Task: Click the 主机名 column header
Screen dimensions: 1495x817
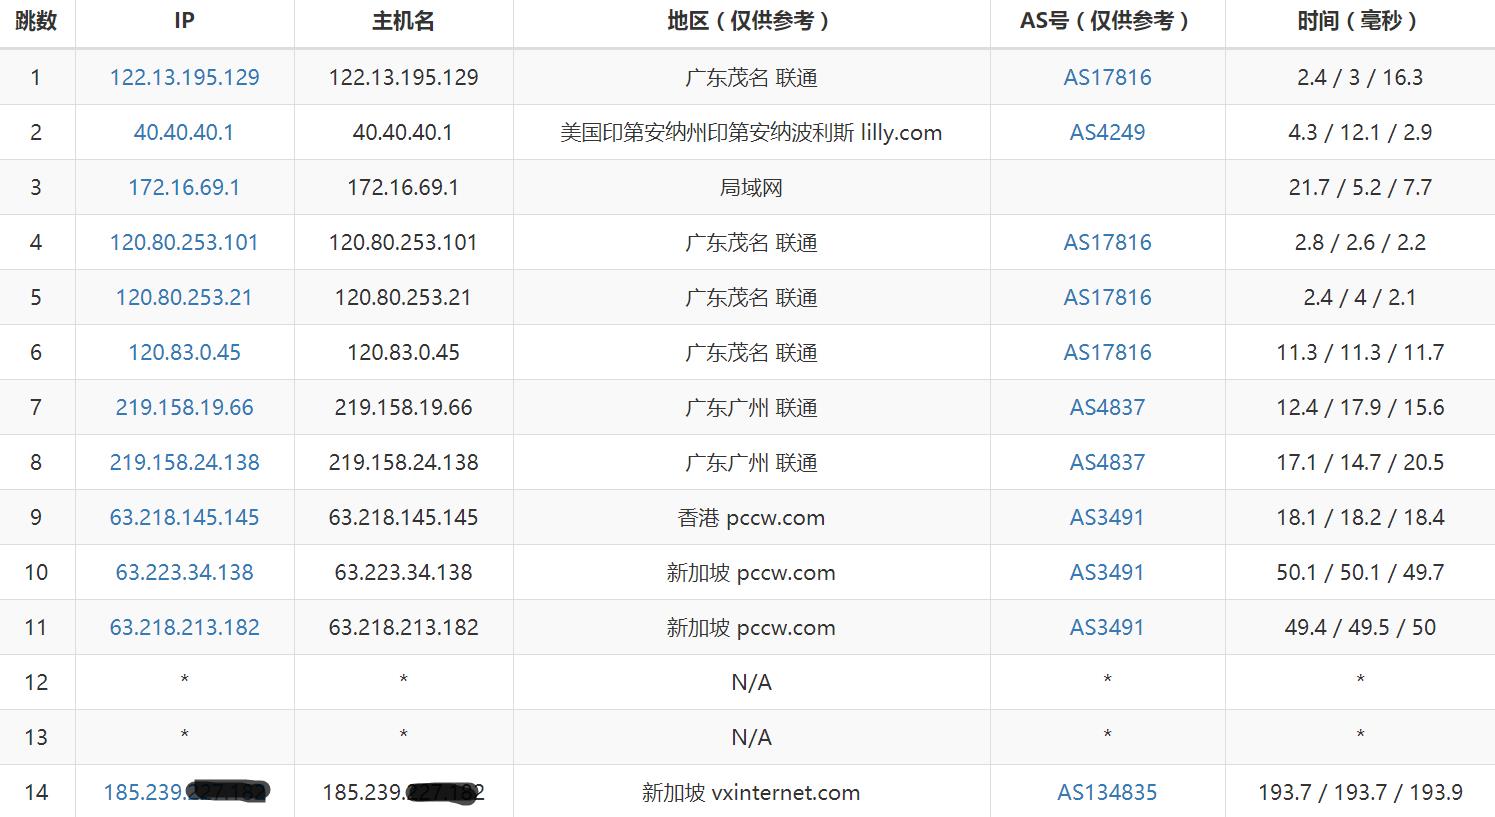Action: click(403, 21)
